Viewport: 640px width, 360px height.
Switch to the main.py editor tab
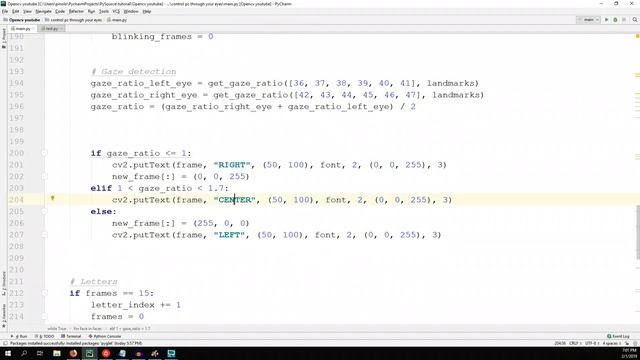point(22,29)
